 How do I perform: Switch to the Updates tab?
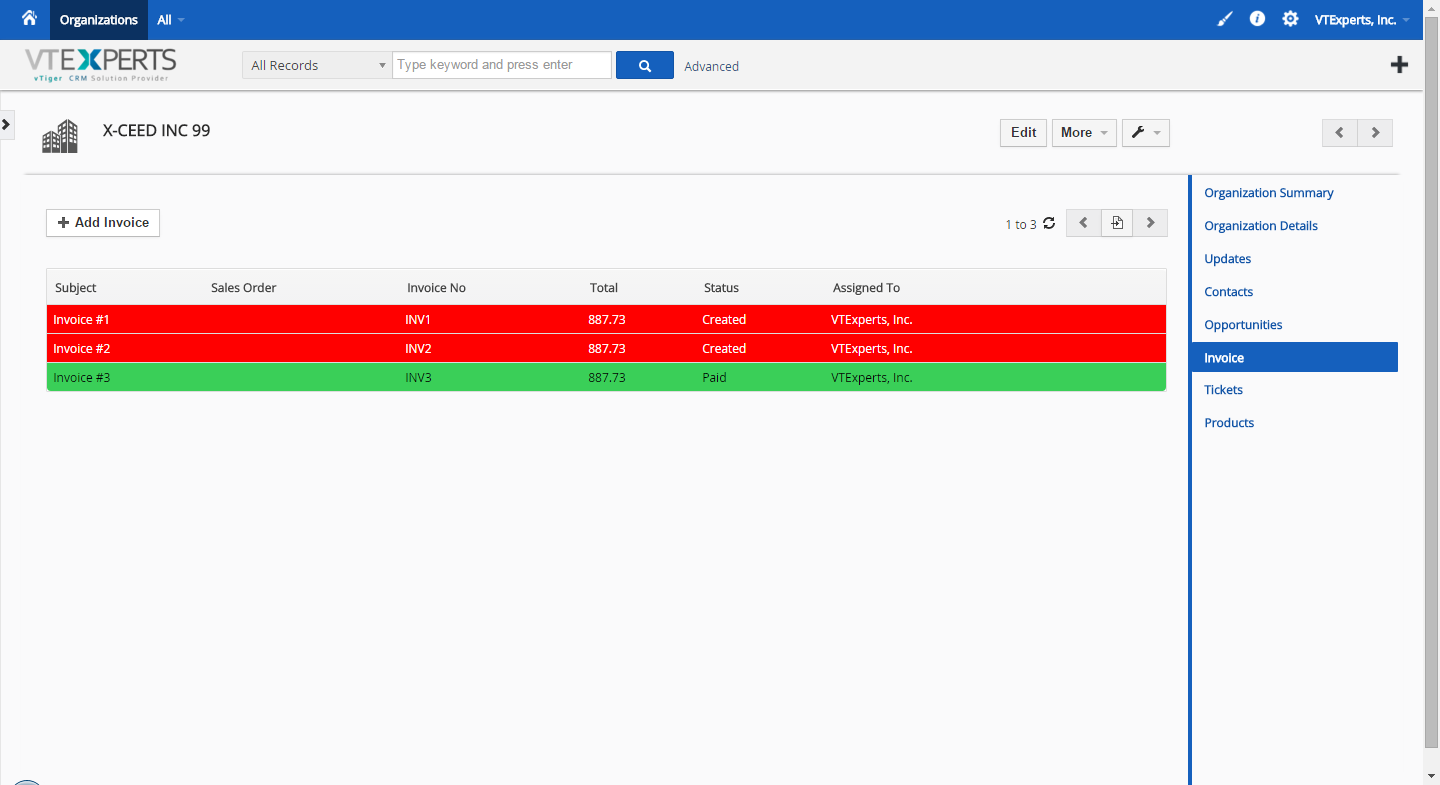(x=1228, y=259)
